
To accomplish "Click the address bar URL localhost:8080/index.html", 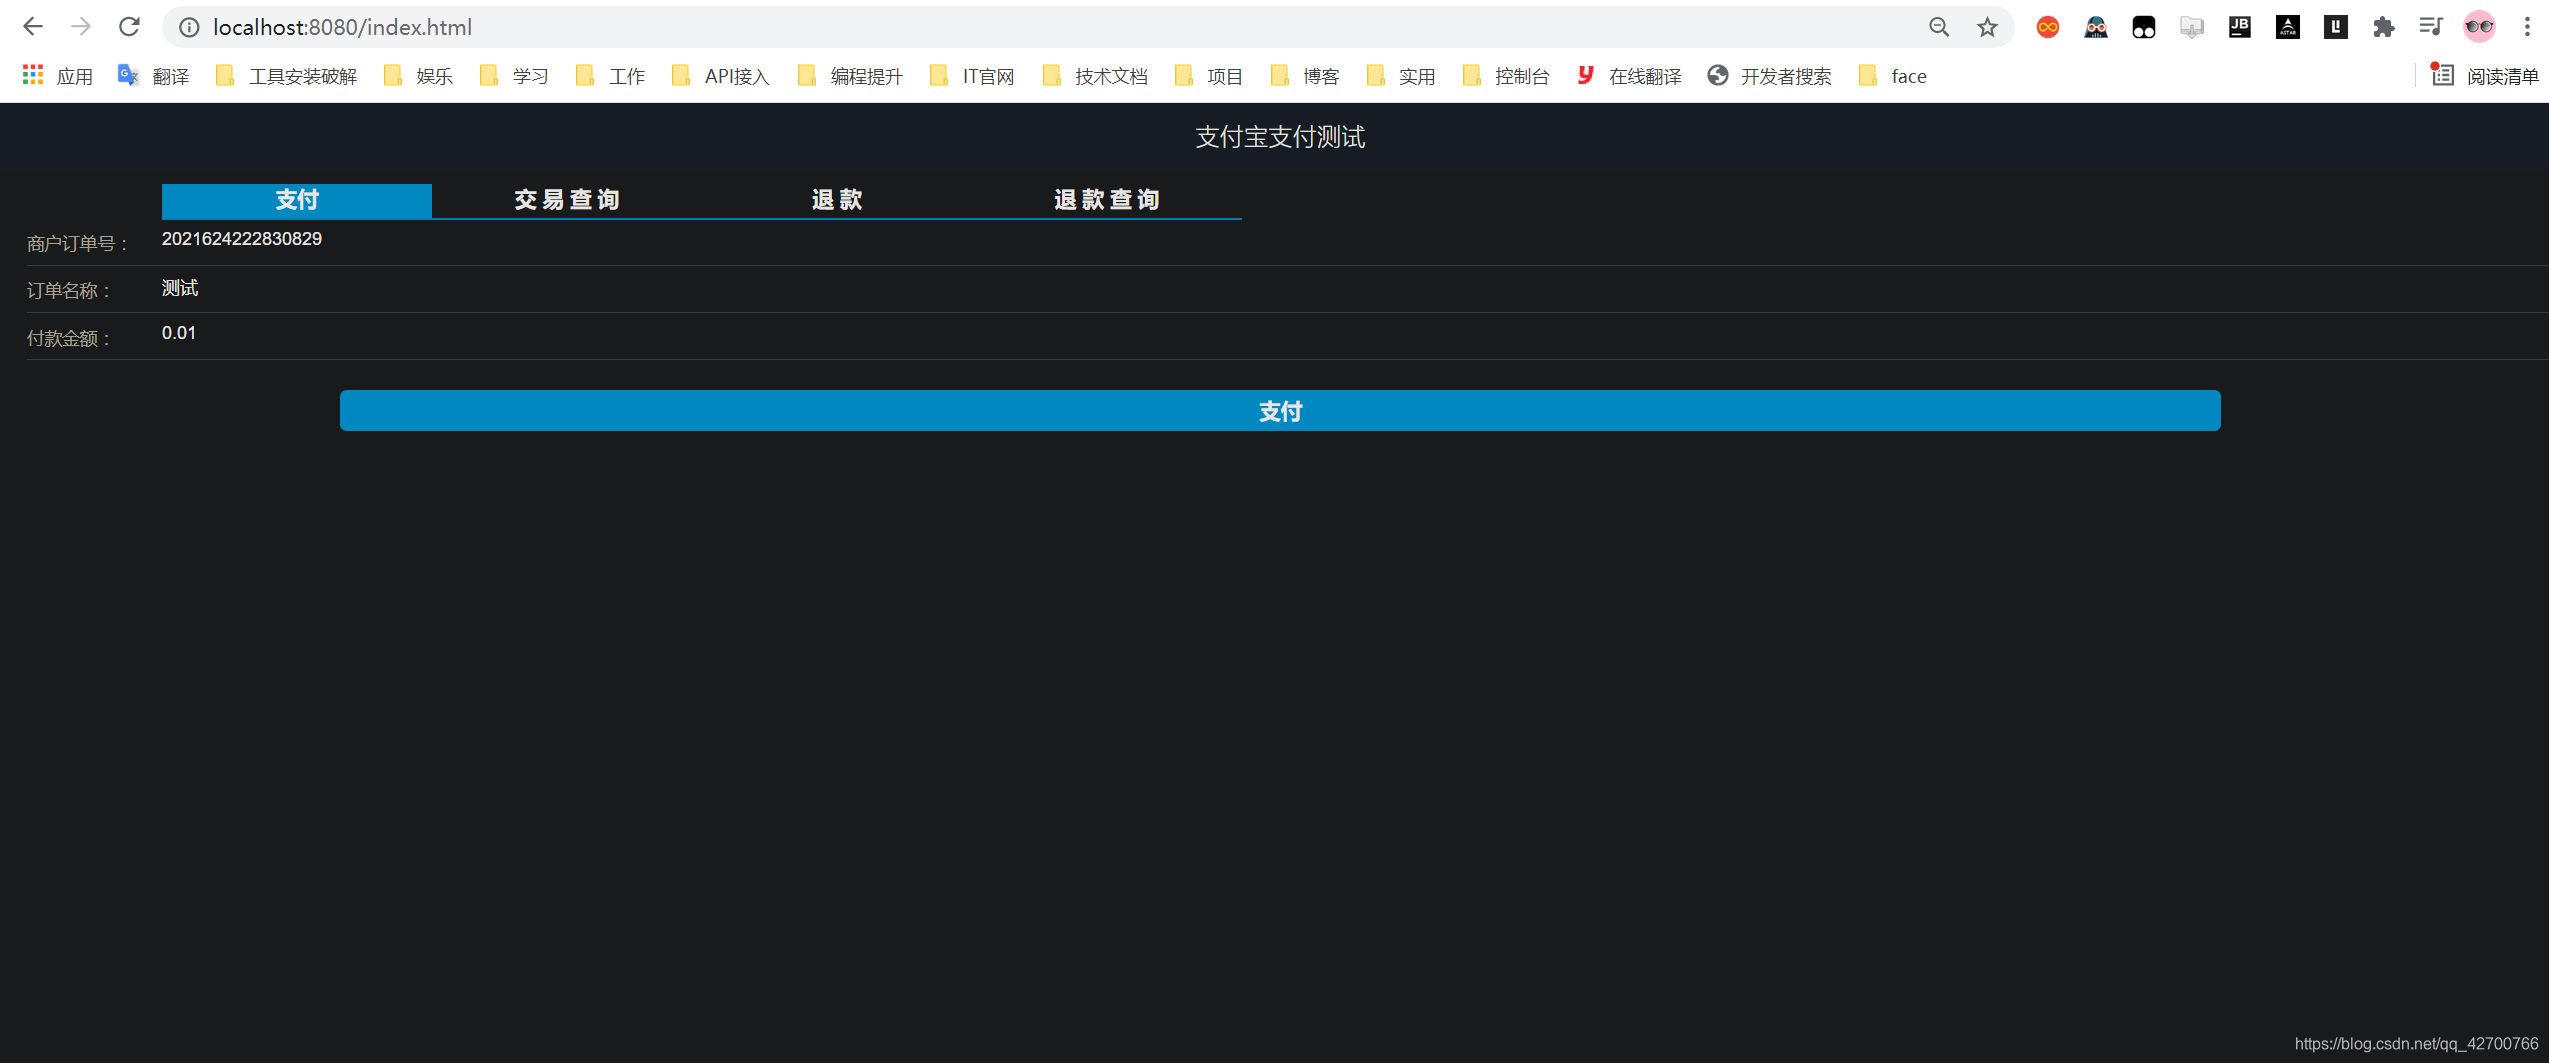I will [342, 27].
